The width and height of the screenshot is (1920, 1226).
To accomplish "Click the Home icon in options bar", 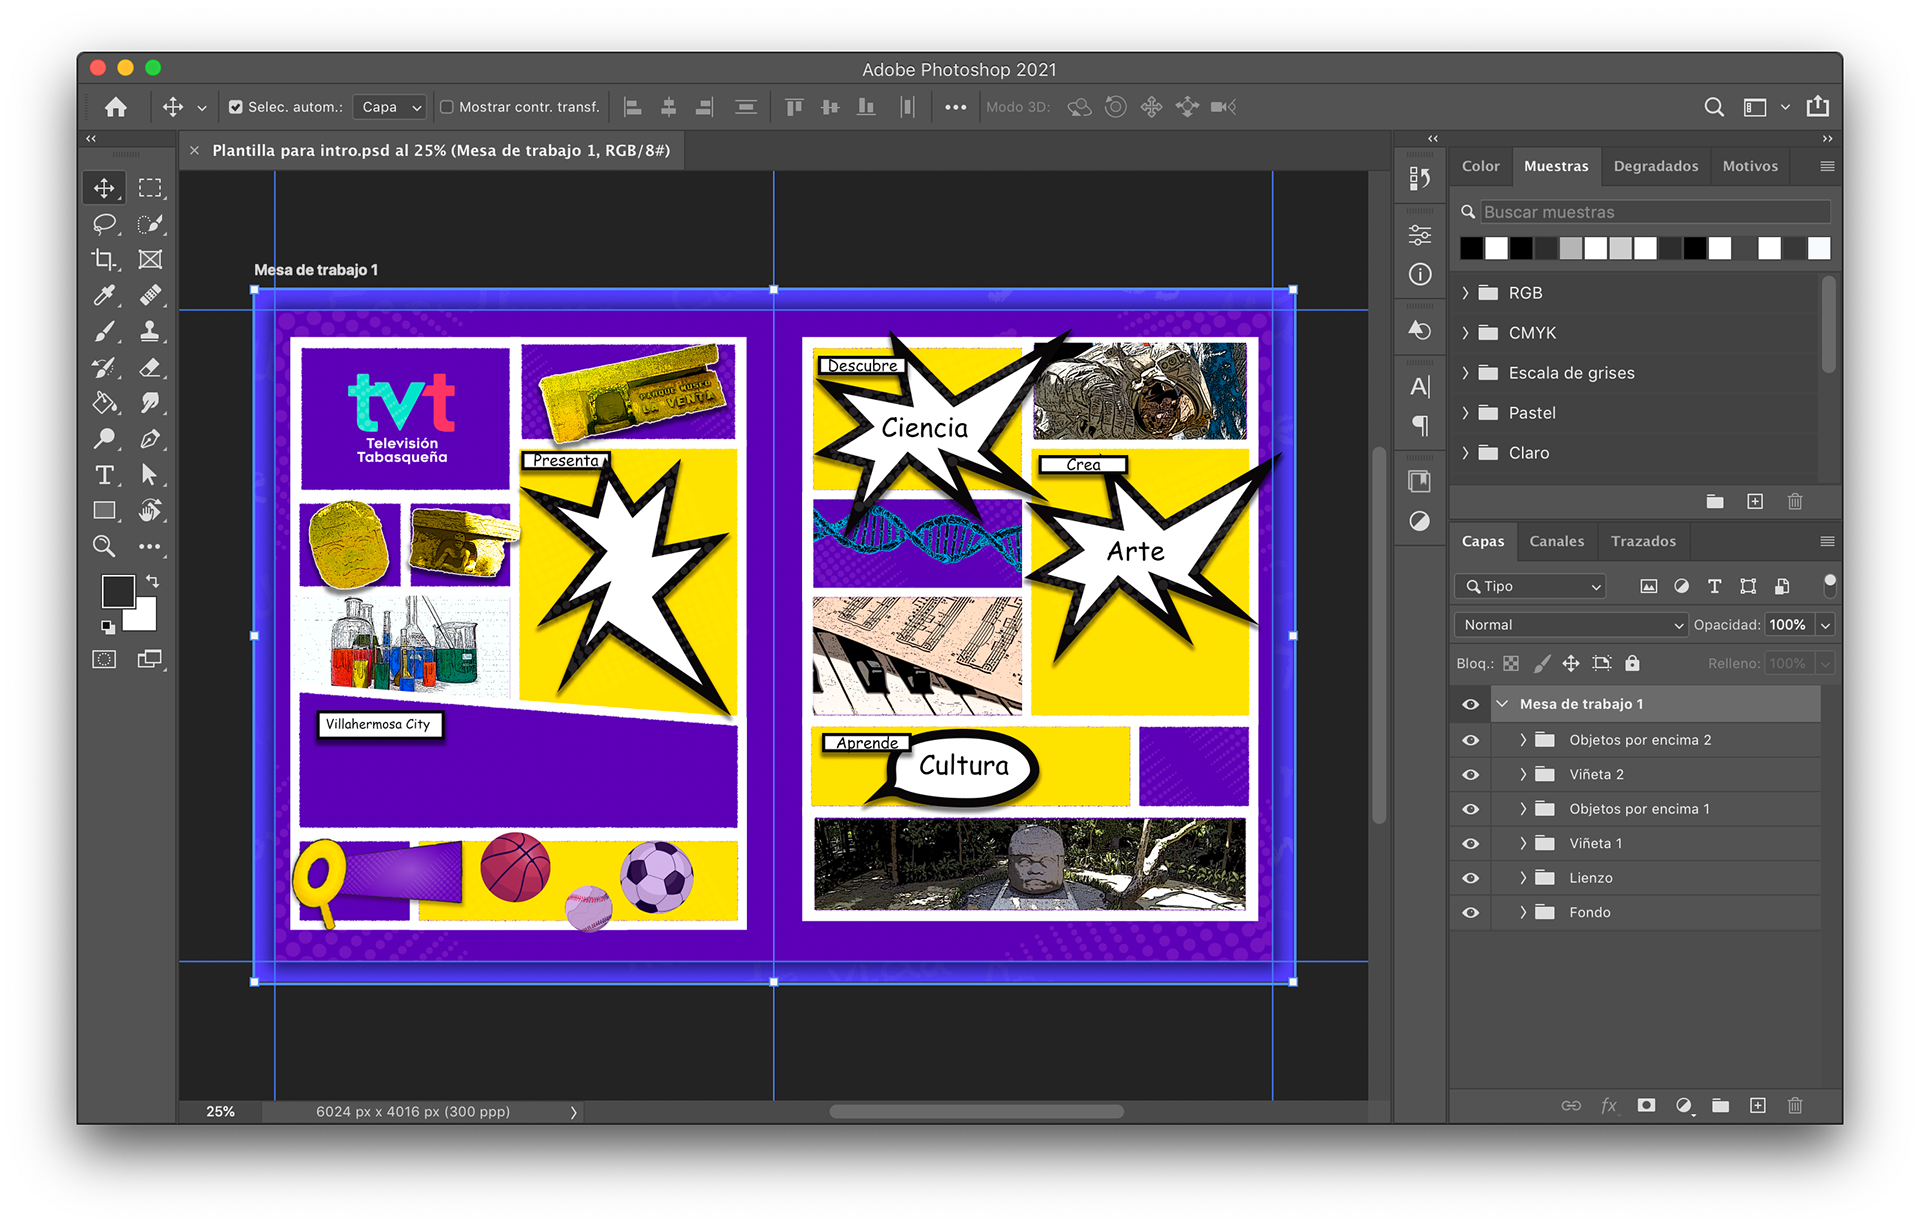I will pos(116,107).
